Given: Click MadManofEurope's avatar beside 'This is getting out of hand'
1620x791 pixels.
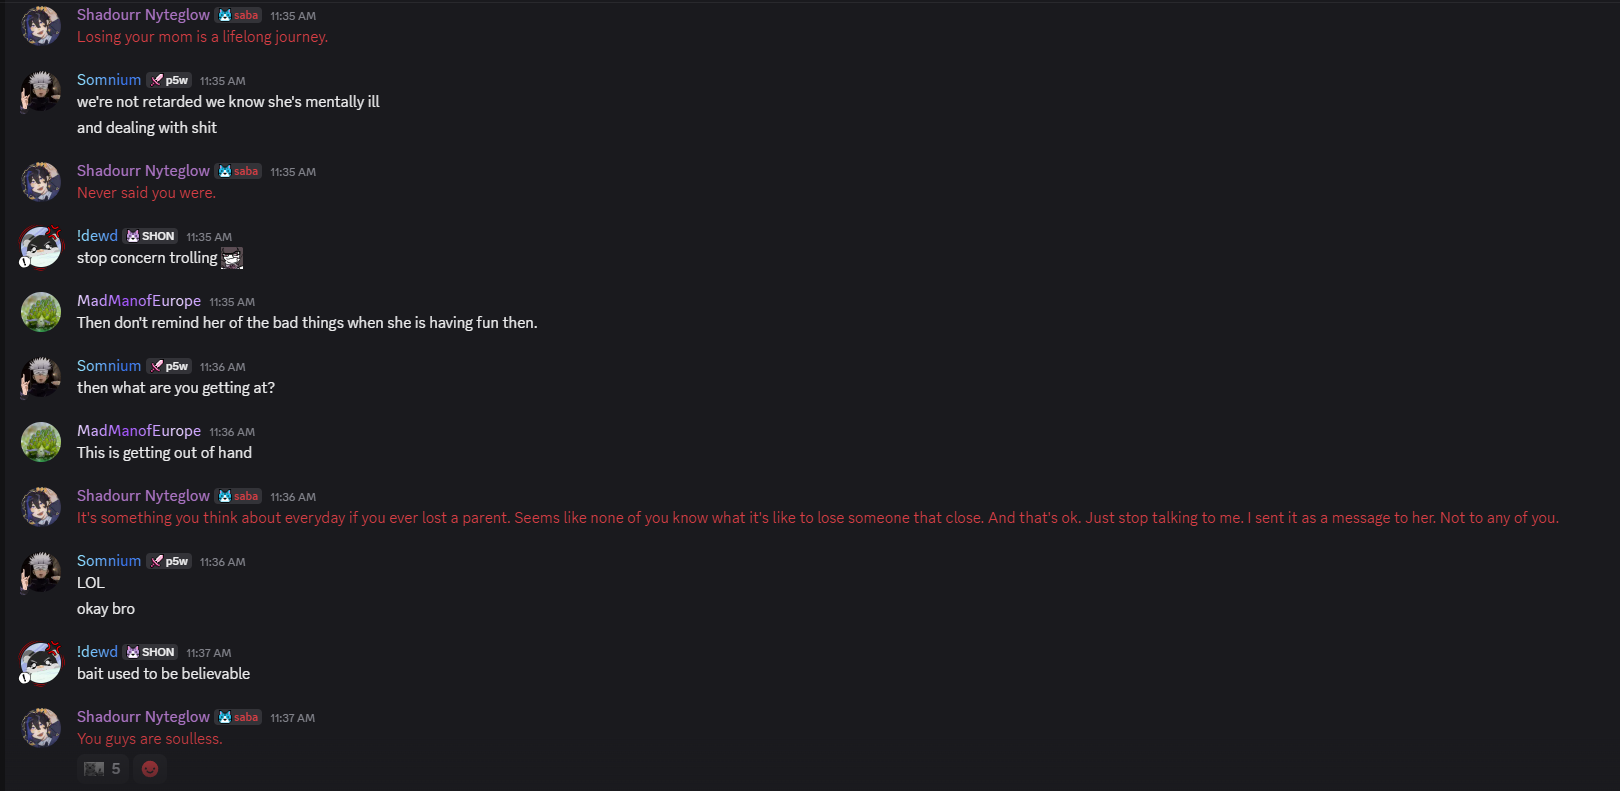Looking at the screenshot, I should click(x=41, y=441).
